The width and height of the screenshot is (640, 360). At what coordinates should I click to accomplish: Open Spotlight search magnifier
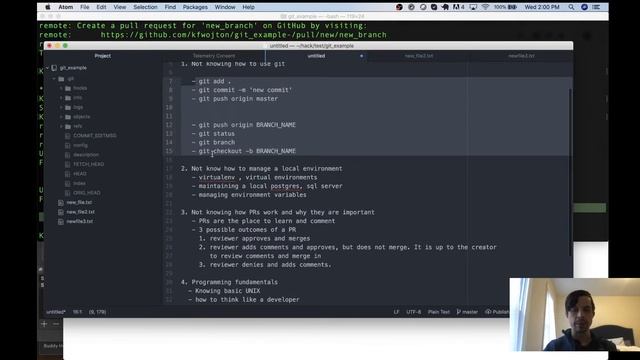click(x=571, y=7)
